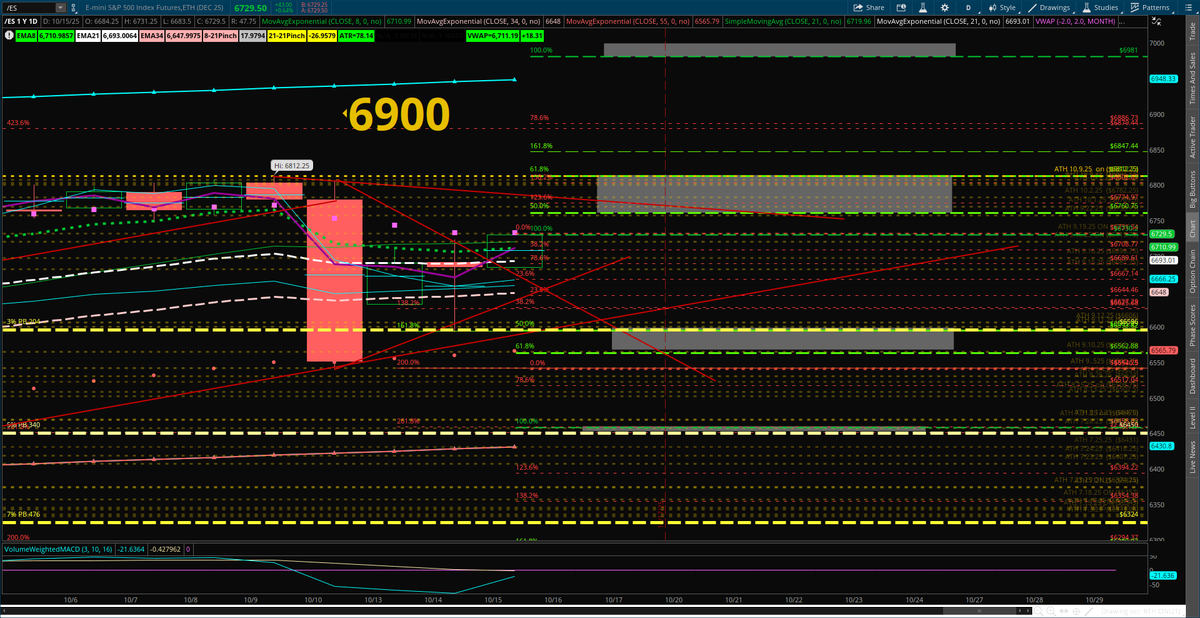The width and height of the screenshot is (1200, 618).
Task: Click the scroll-left arrow near zoom icons
Action: point(1020,611)
